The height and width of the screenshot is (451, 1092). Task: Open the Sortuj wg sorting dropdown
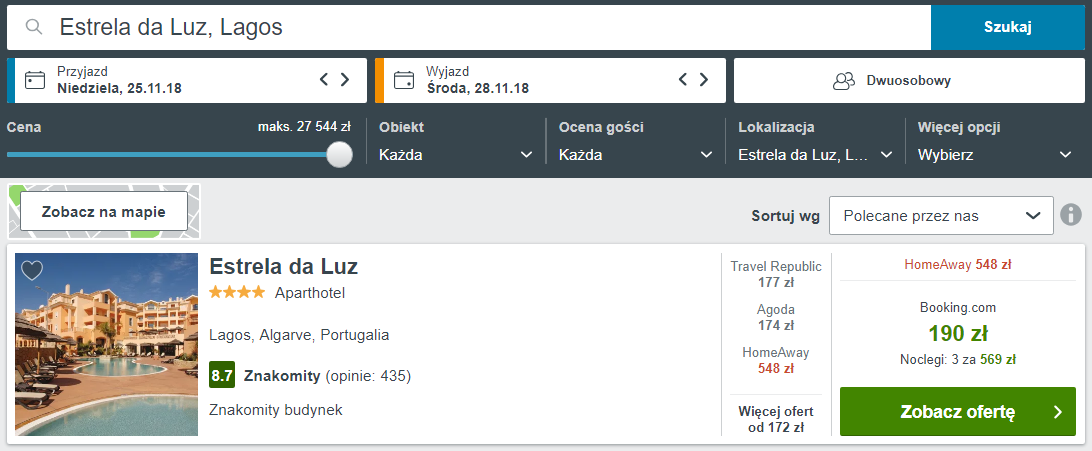click(941, 215)
